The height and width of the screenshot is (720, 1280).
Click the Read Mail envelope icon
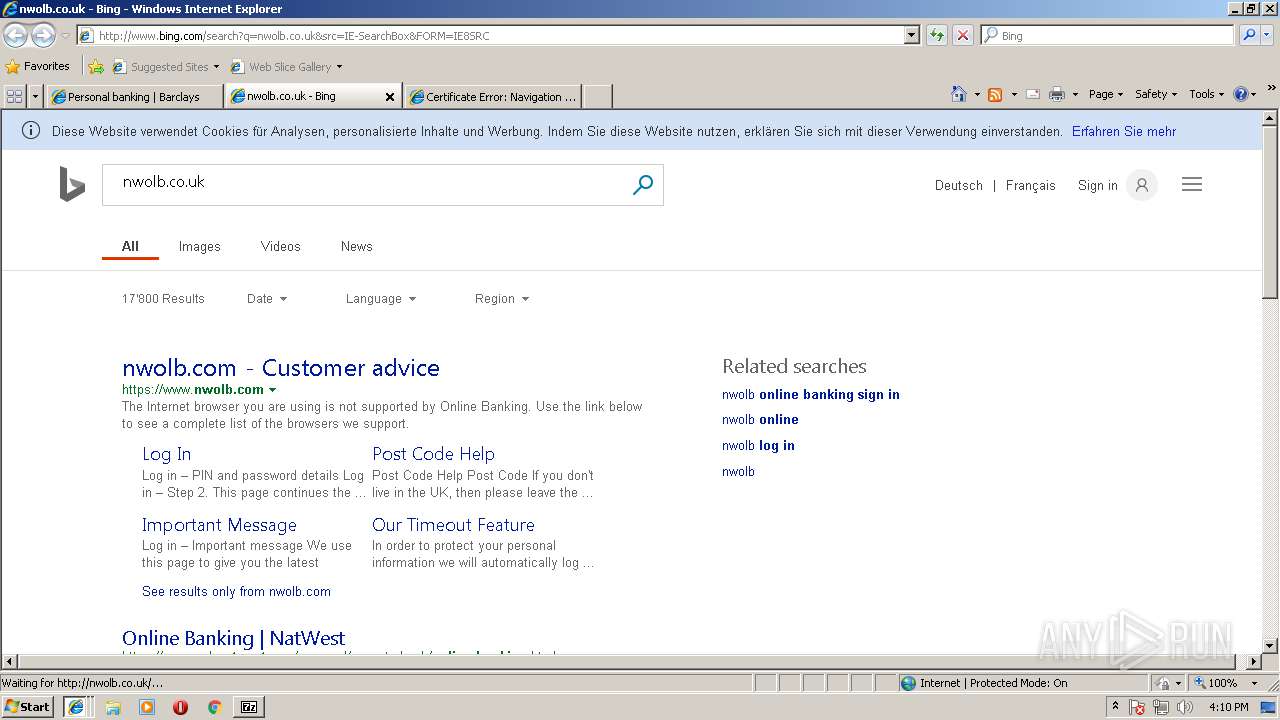point(1033,94)
